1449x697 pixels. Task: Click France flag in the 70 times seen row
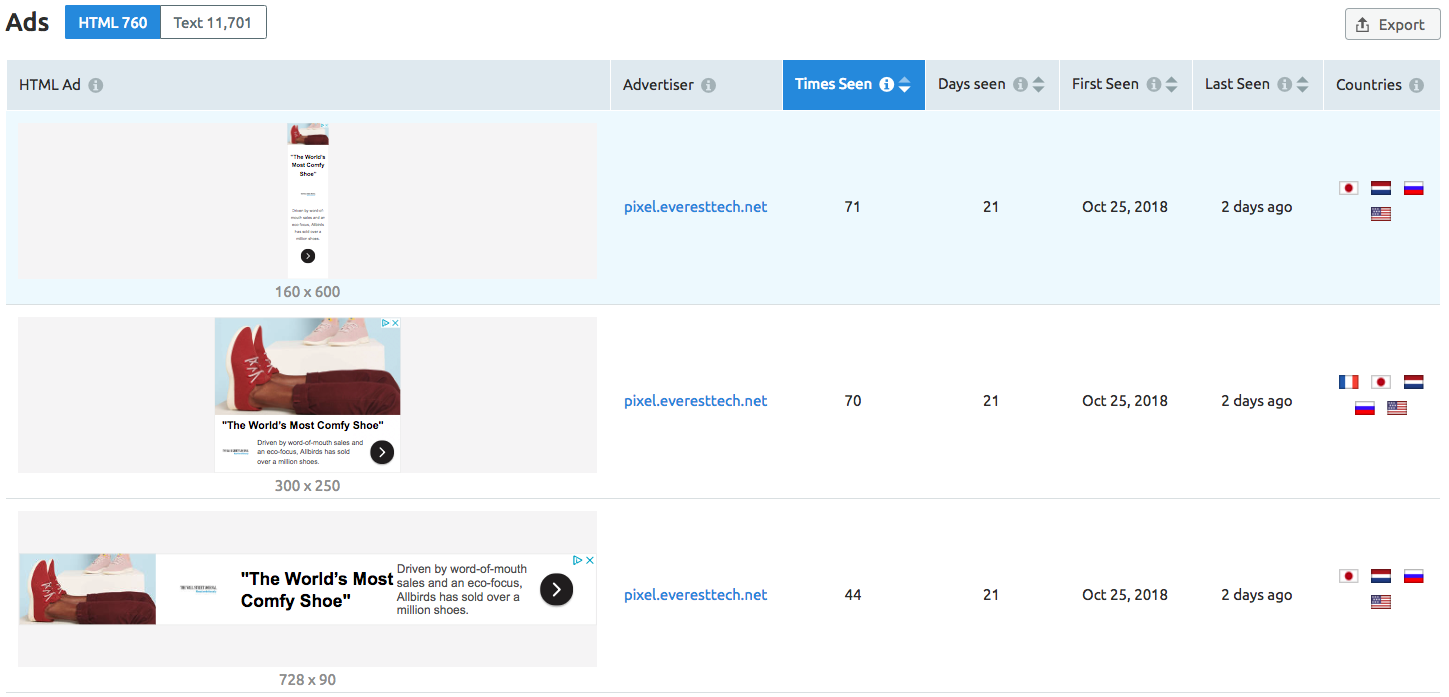tap(1349, 382)
